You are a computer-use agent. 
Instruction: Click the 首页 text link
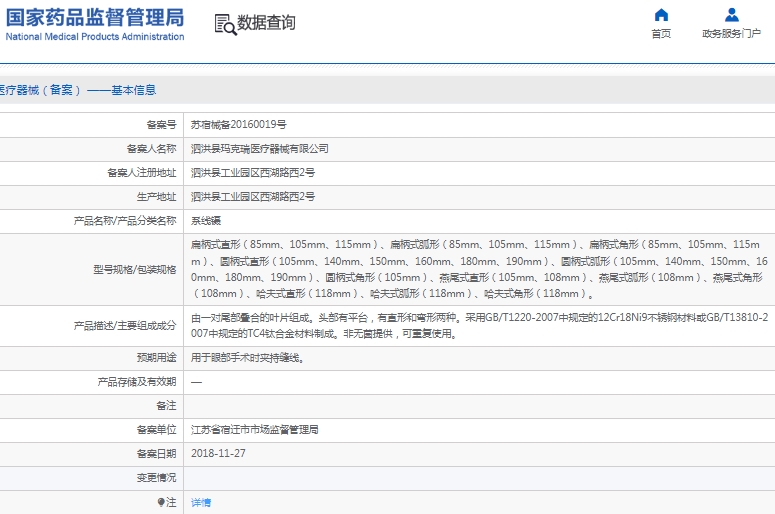[x=661, y=34]
